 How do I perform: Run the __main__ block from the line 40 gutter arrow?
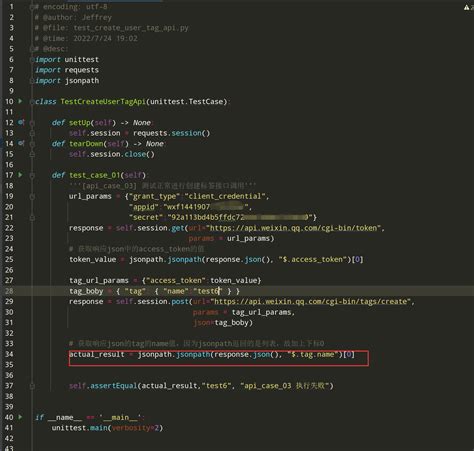20,417
